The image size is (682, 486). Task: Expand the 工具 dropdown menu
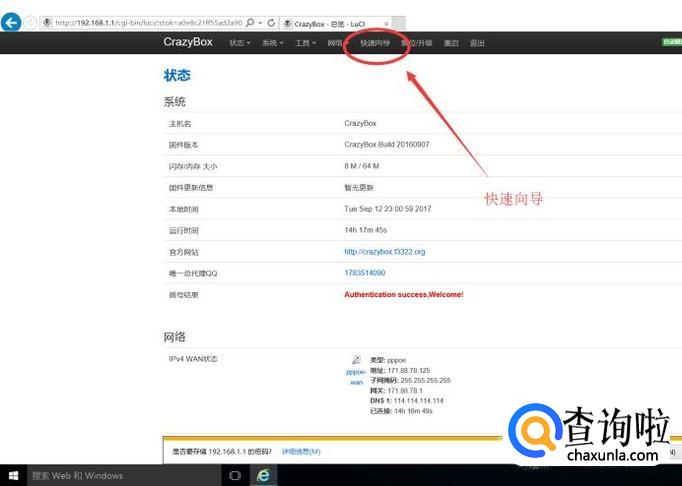(x=306, y=43)
